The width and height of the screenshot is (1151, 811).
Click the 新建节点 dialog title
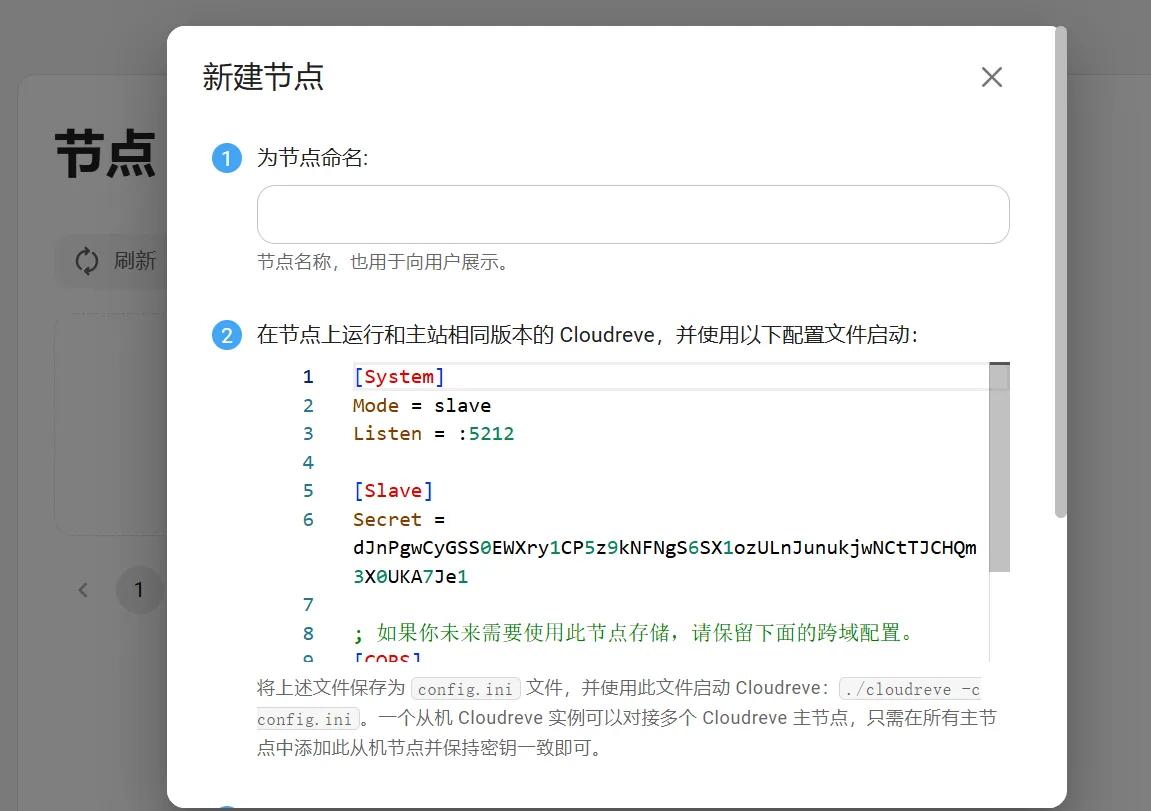tap(263, 77)
